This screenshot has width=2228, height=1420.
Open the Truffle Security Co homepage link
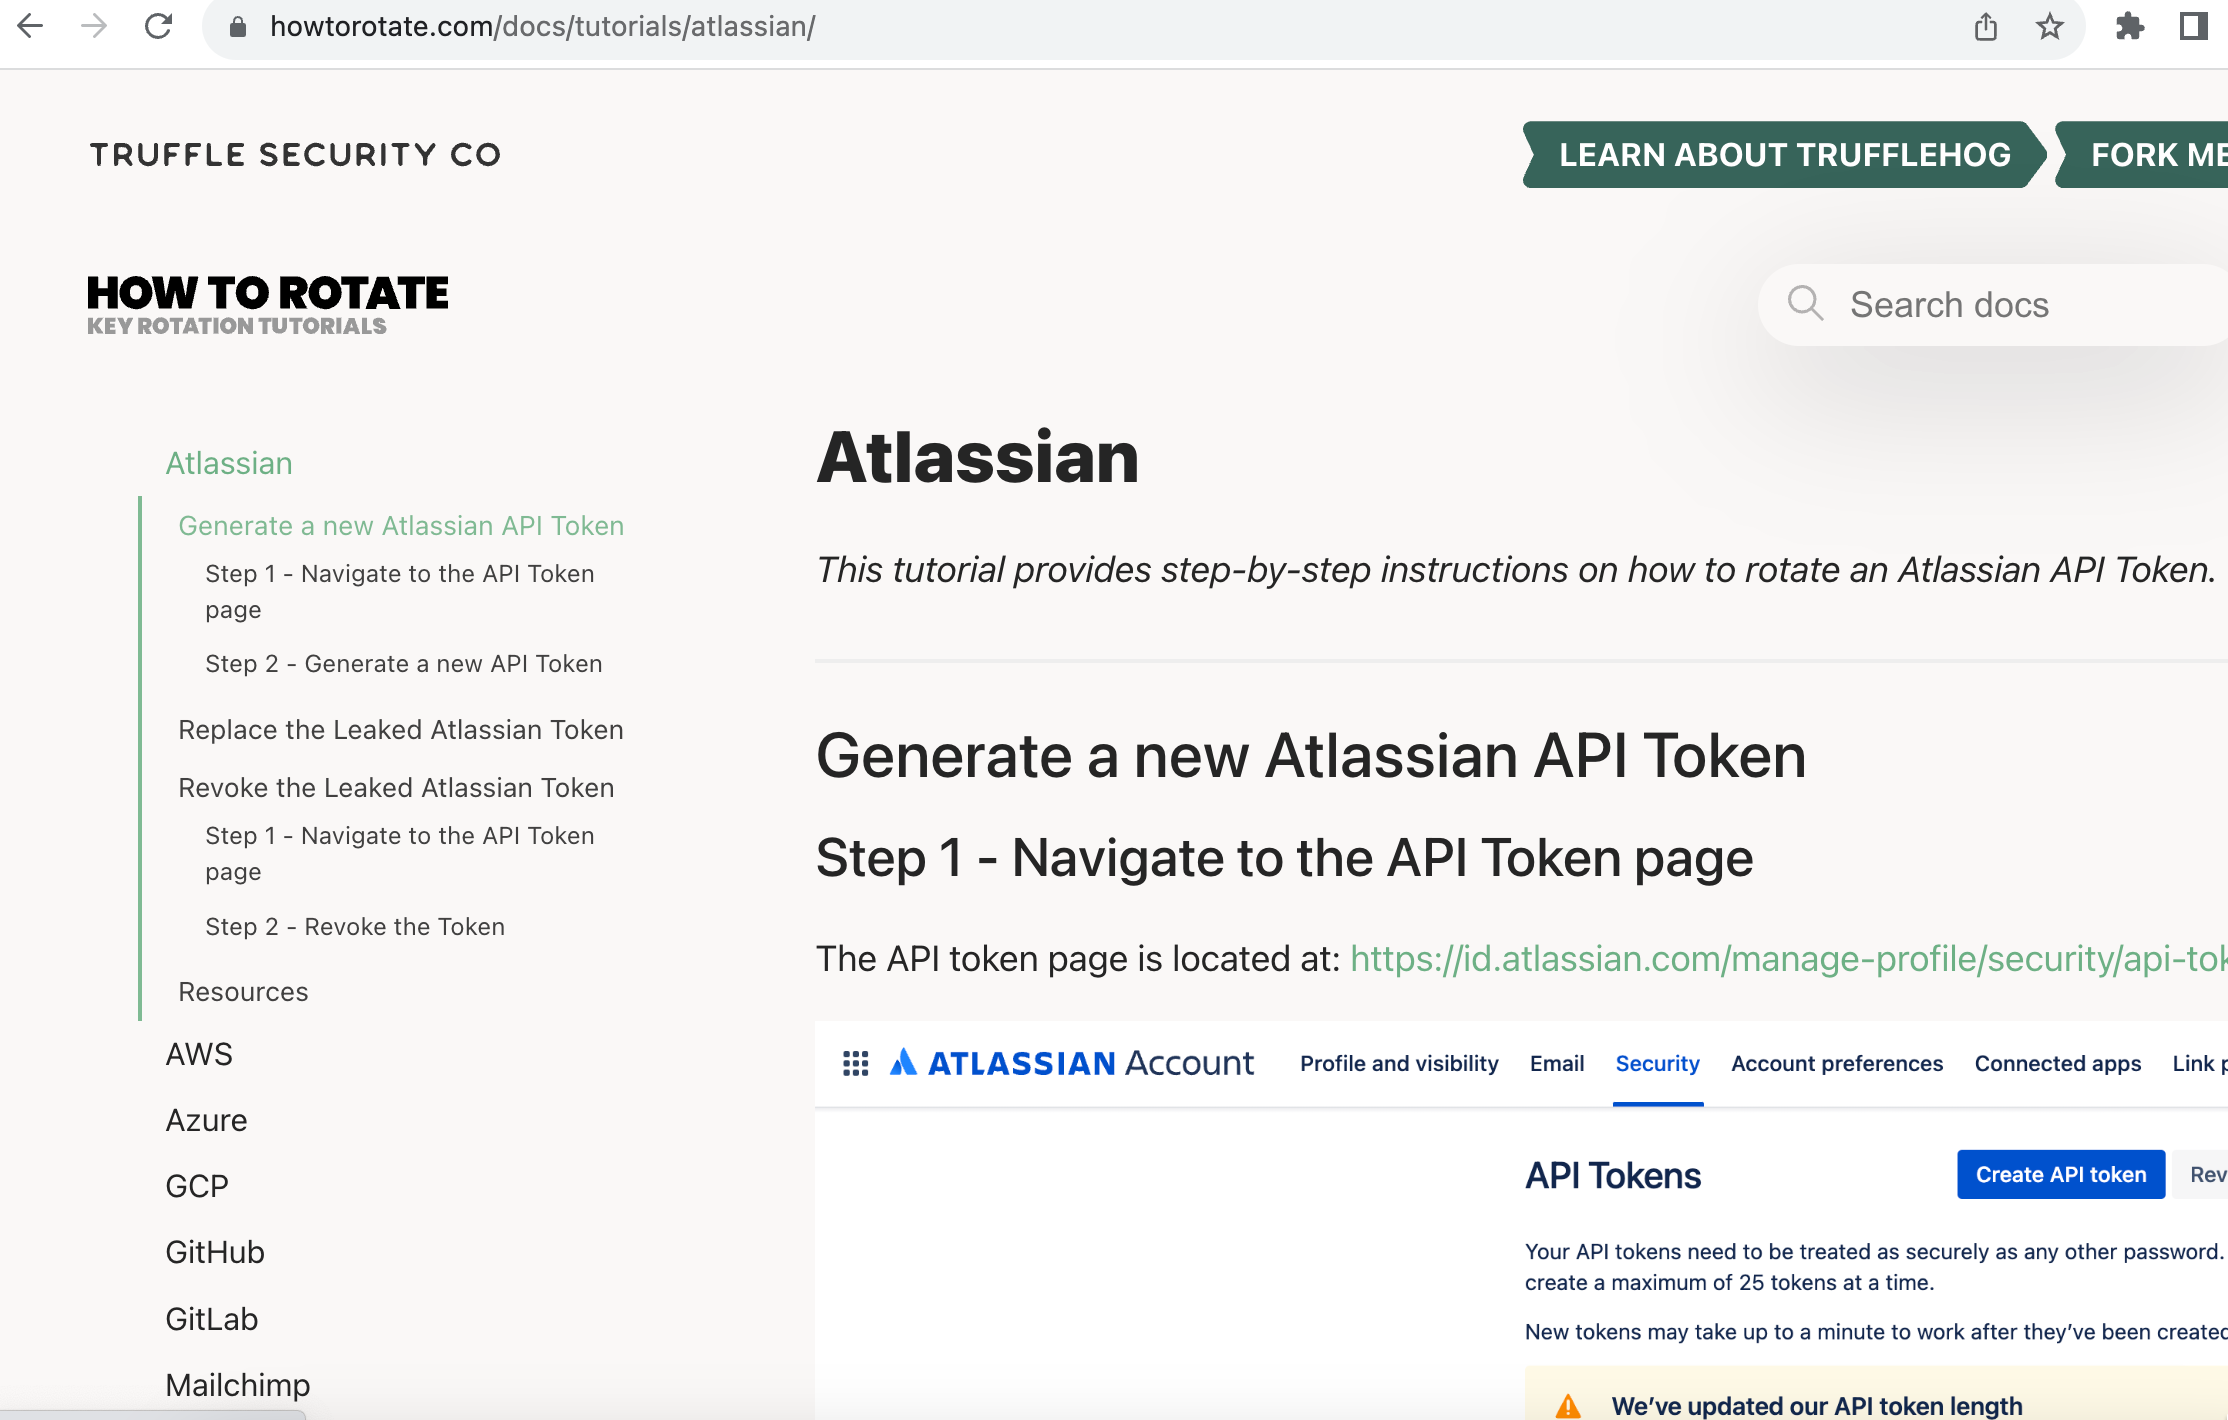[295, 155]
